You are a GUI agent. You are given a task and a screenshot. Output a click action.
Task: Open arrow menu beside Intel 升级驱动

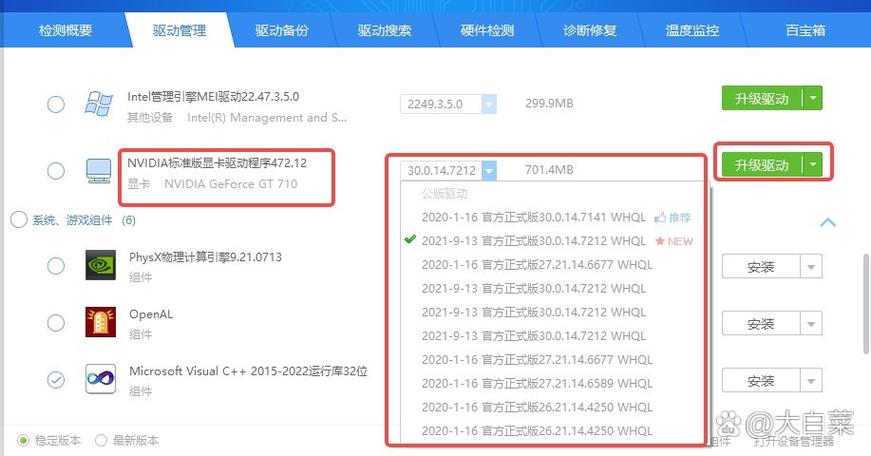[813, 98]
